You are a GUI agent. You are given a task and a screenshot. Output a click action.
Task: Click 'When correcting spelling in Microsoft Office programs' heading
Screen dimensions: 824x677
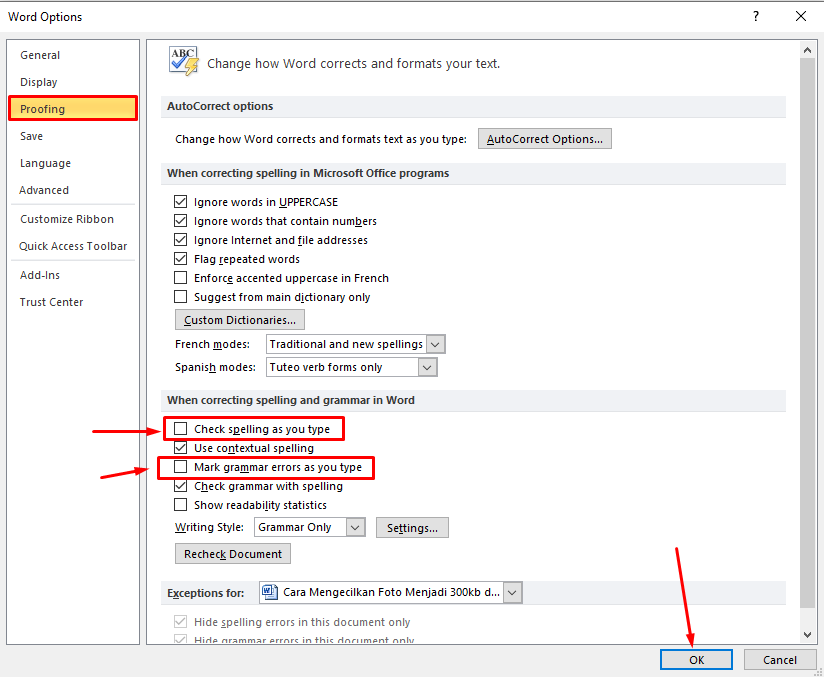click(308, 173)
